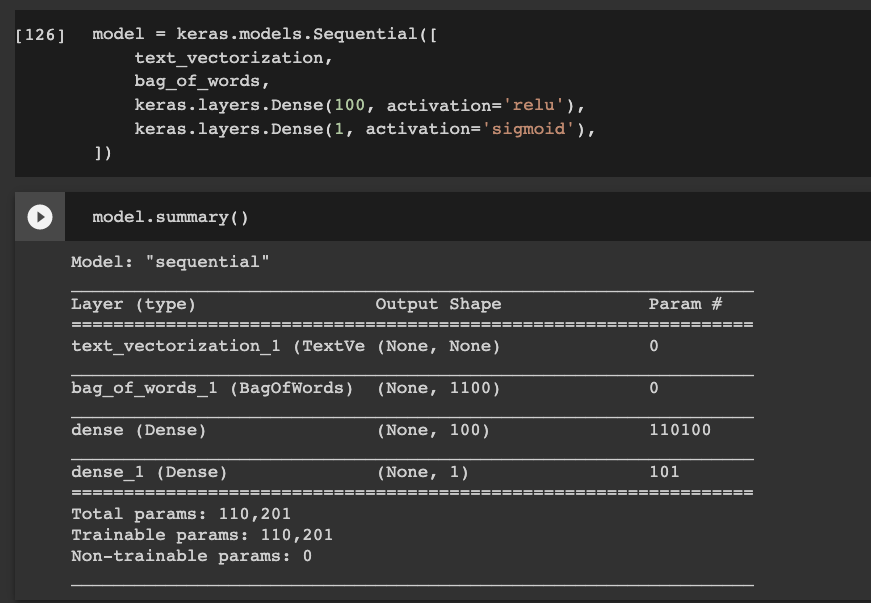Click the execution count label [126]
Viewport: 871px width, 603px height.
point(33,33)
